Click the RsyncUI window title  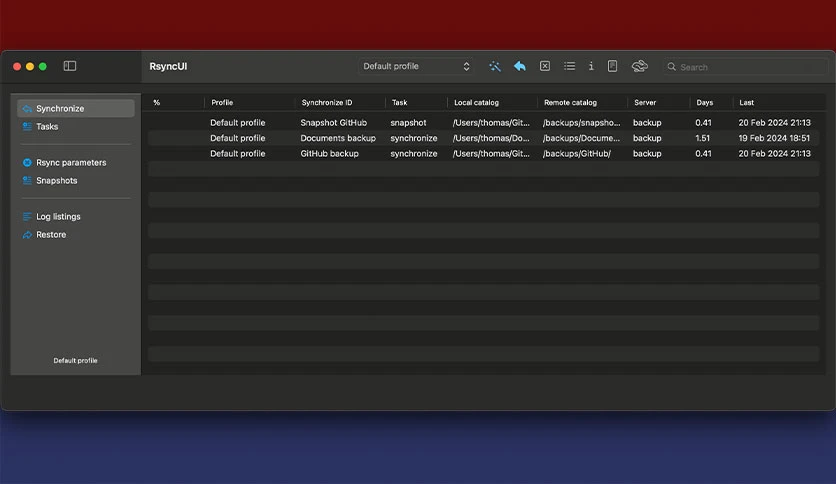168,67
